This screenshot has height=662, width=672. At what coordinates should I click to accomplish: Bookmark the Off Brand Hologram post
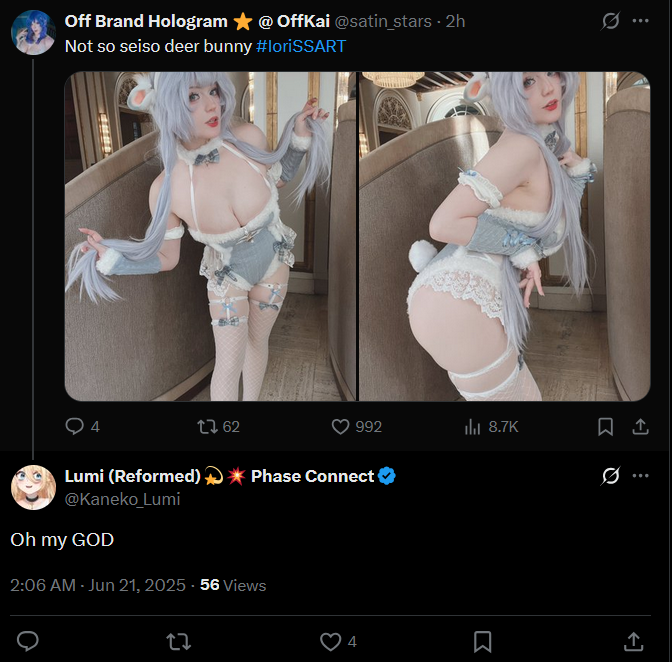pos(605,427)
